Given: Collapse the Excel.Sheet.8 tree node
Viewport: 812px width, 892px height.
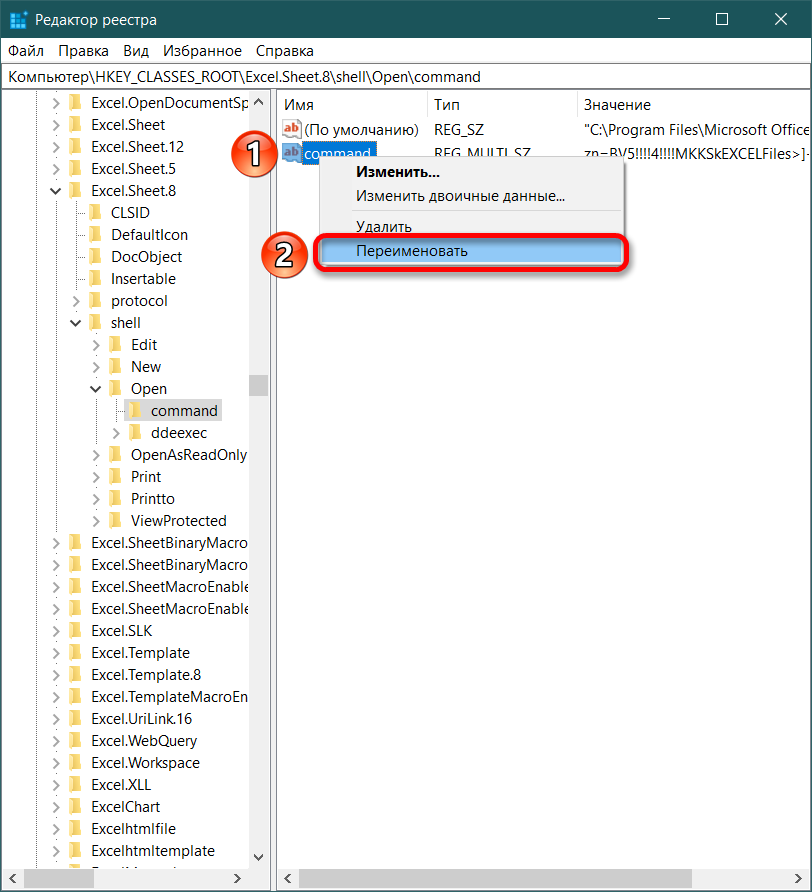Looking at the screenshot, I should tap(56, 190).
